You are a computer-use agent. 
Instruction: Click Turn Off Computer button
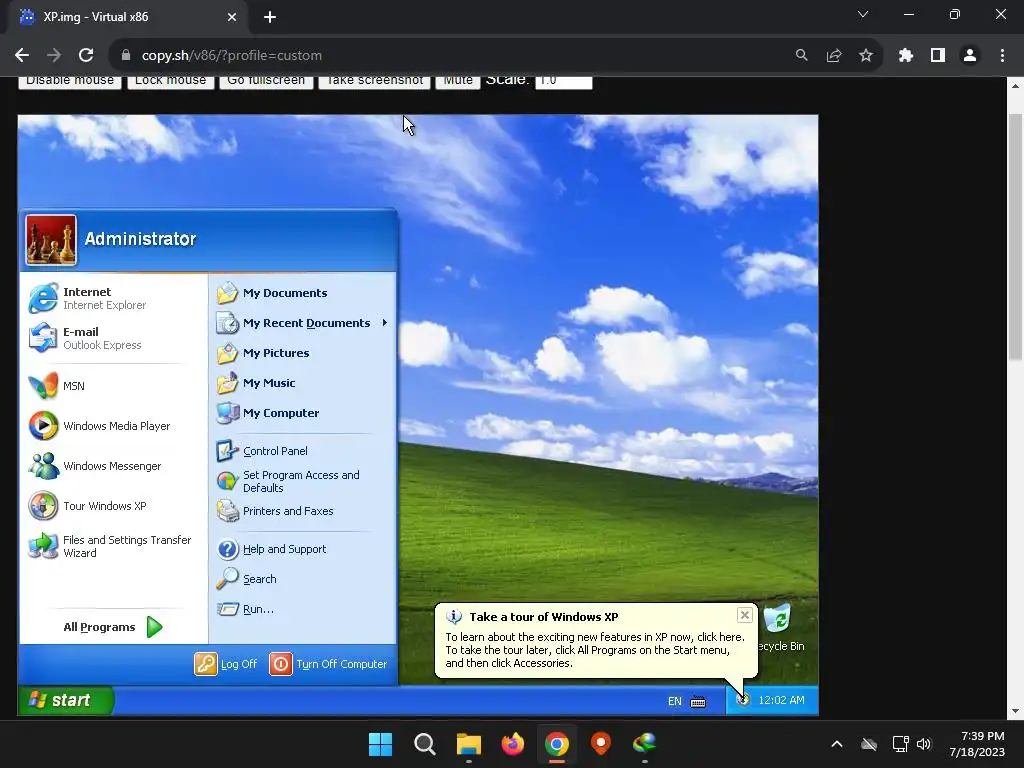tap(328, 664)
